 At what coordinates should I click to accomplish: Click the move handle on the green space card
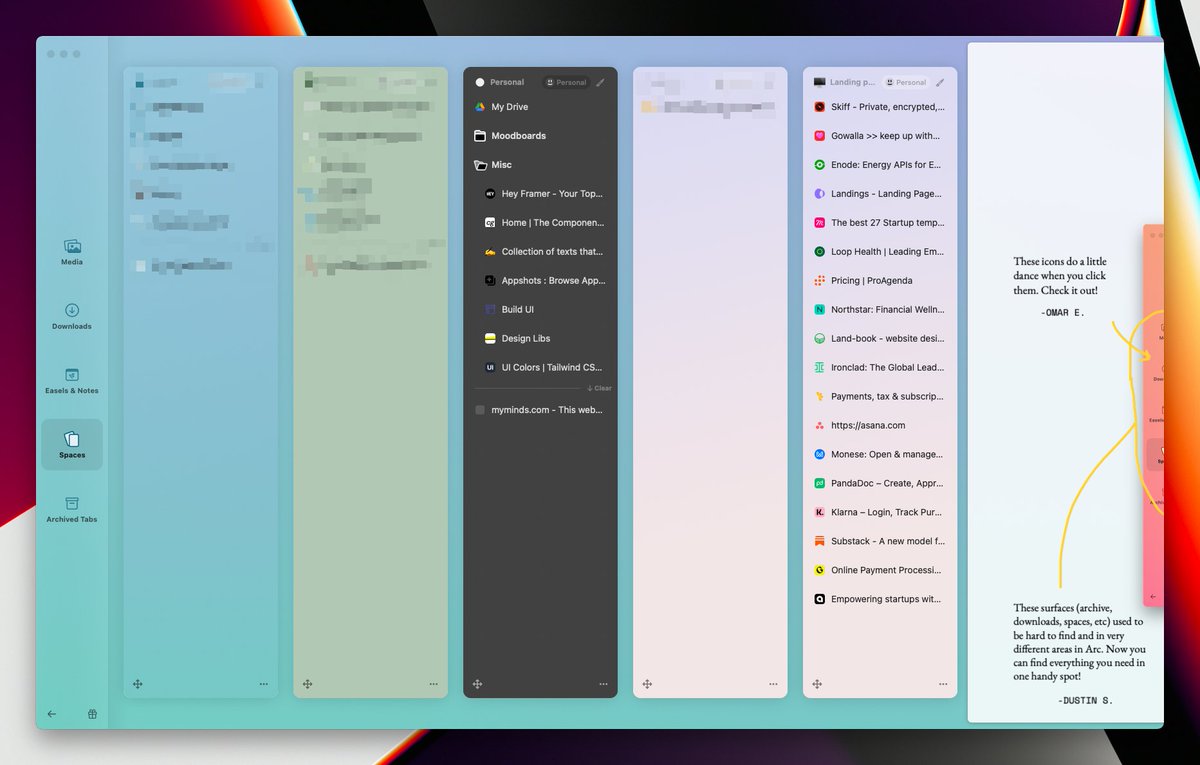pos(308,684)
